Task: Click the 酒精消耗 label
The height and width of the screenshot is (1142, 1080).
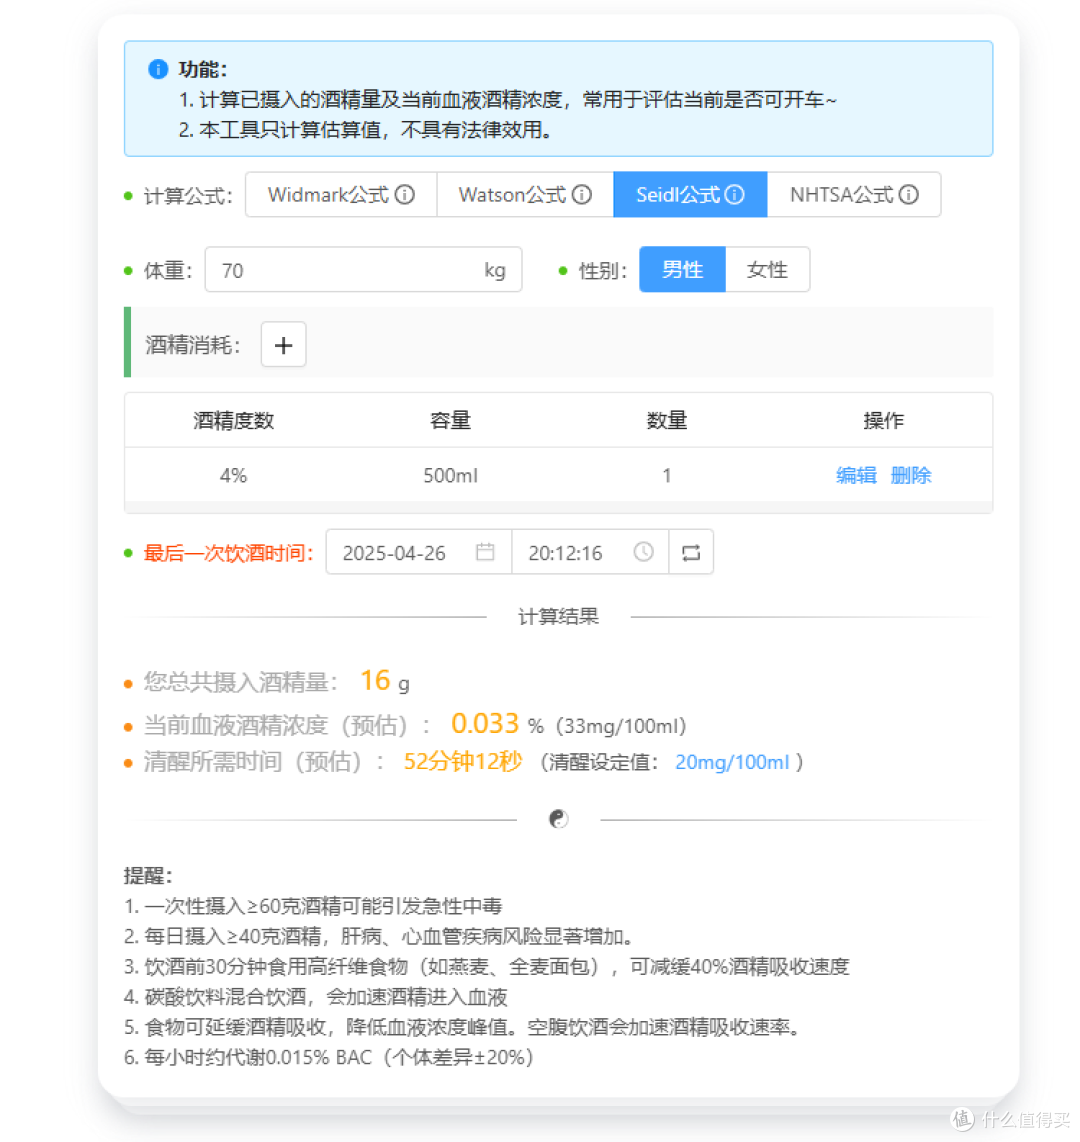Action: coord(192,344)
